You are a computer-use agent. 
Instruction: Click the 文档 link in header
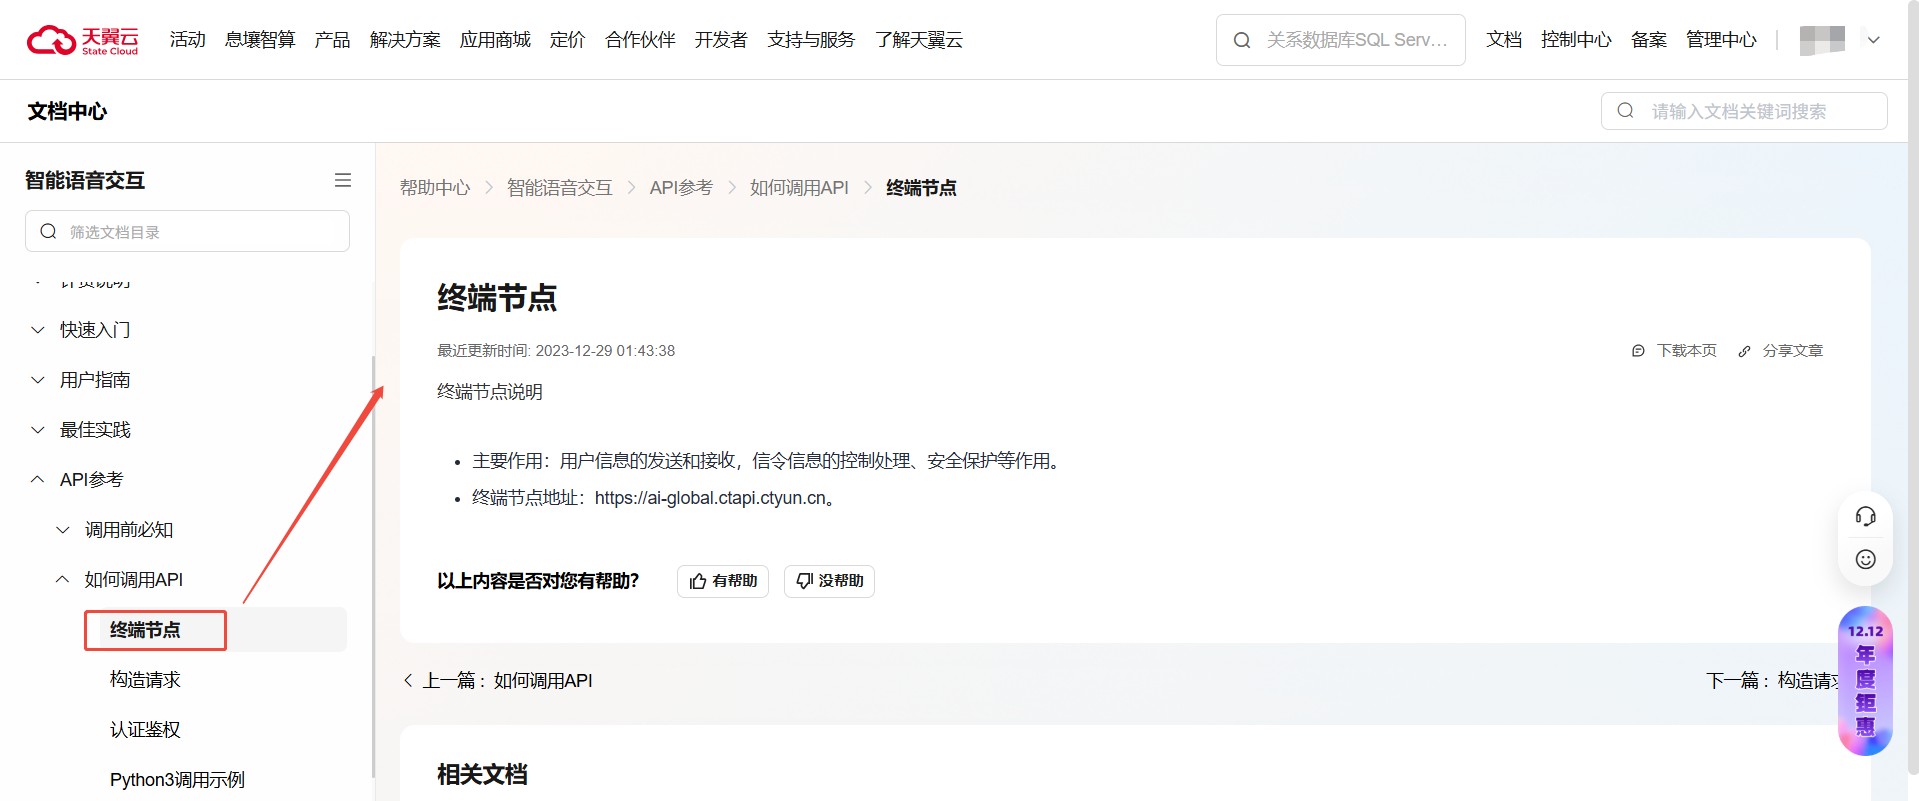1503,40
